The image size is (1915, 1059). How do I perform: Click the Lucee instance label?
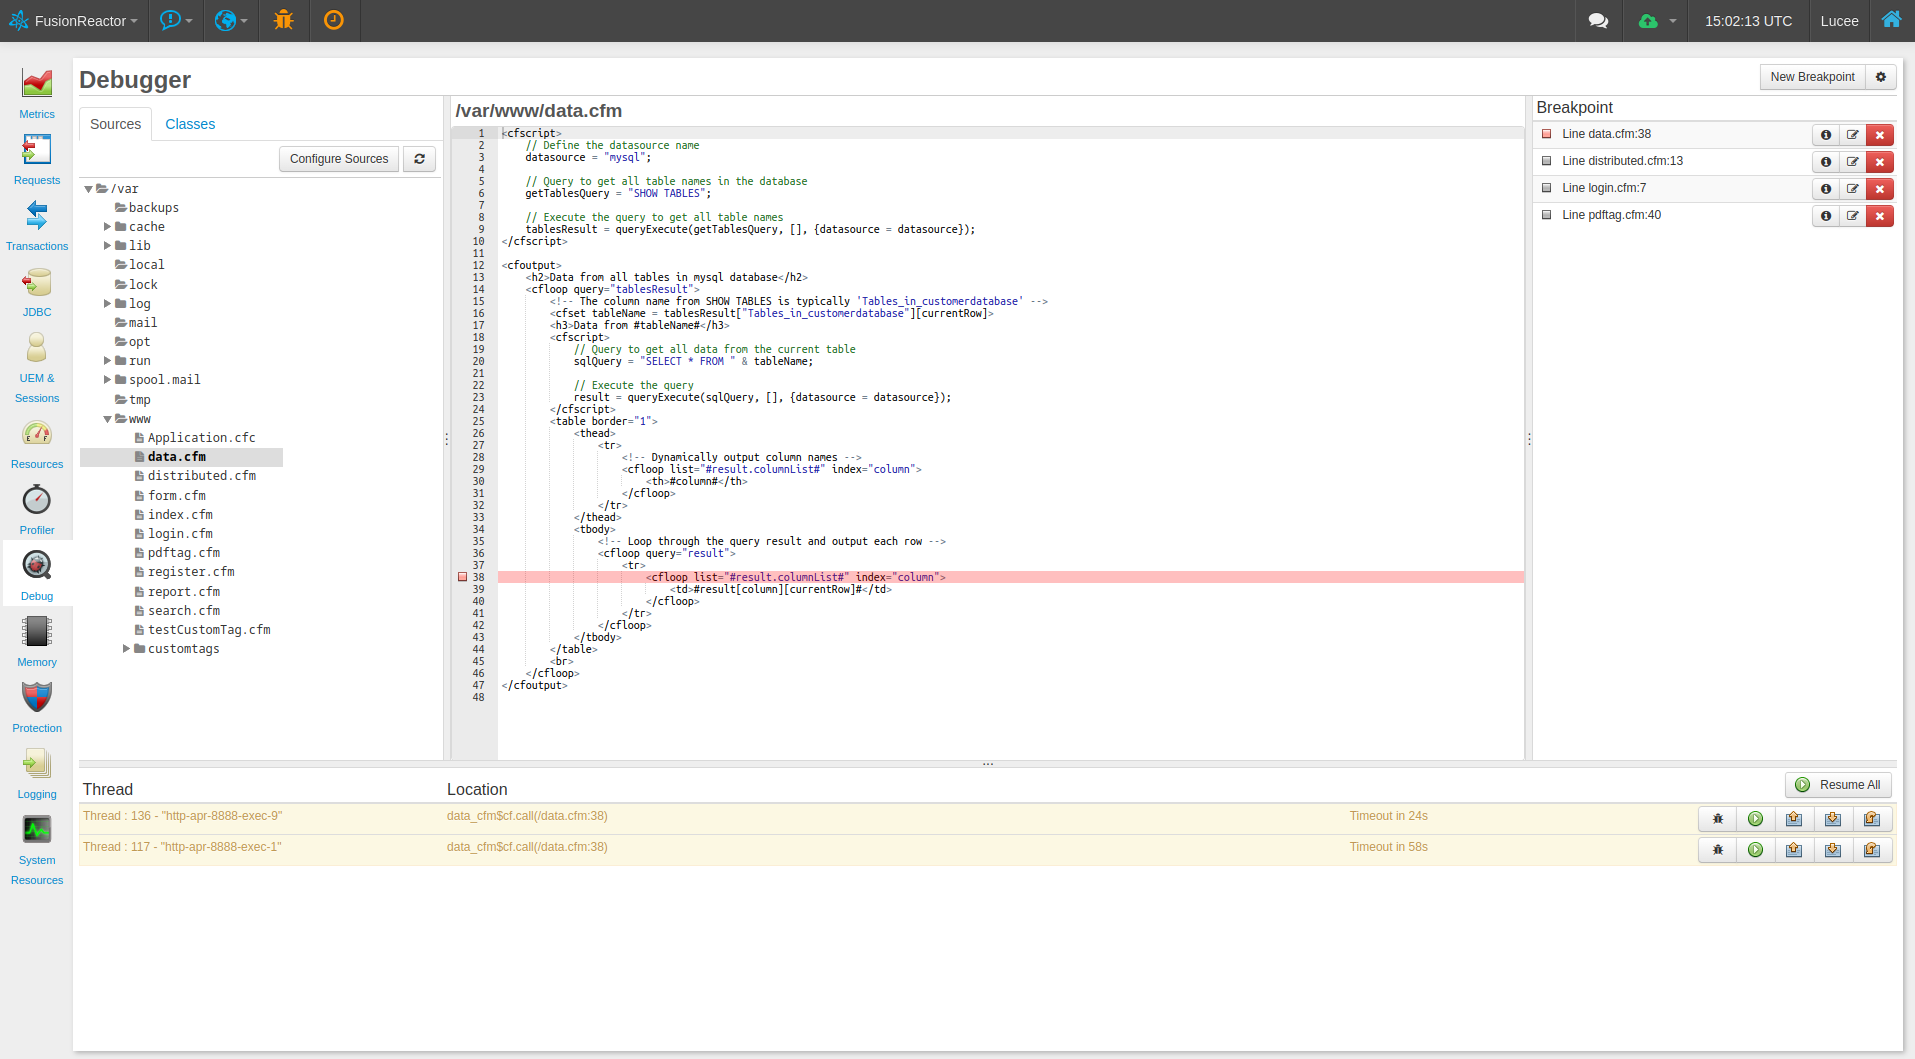click(x=1839, y=21)
